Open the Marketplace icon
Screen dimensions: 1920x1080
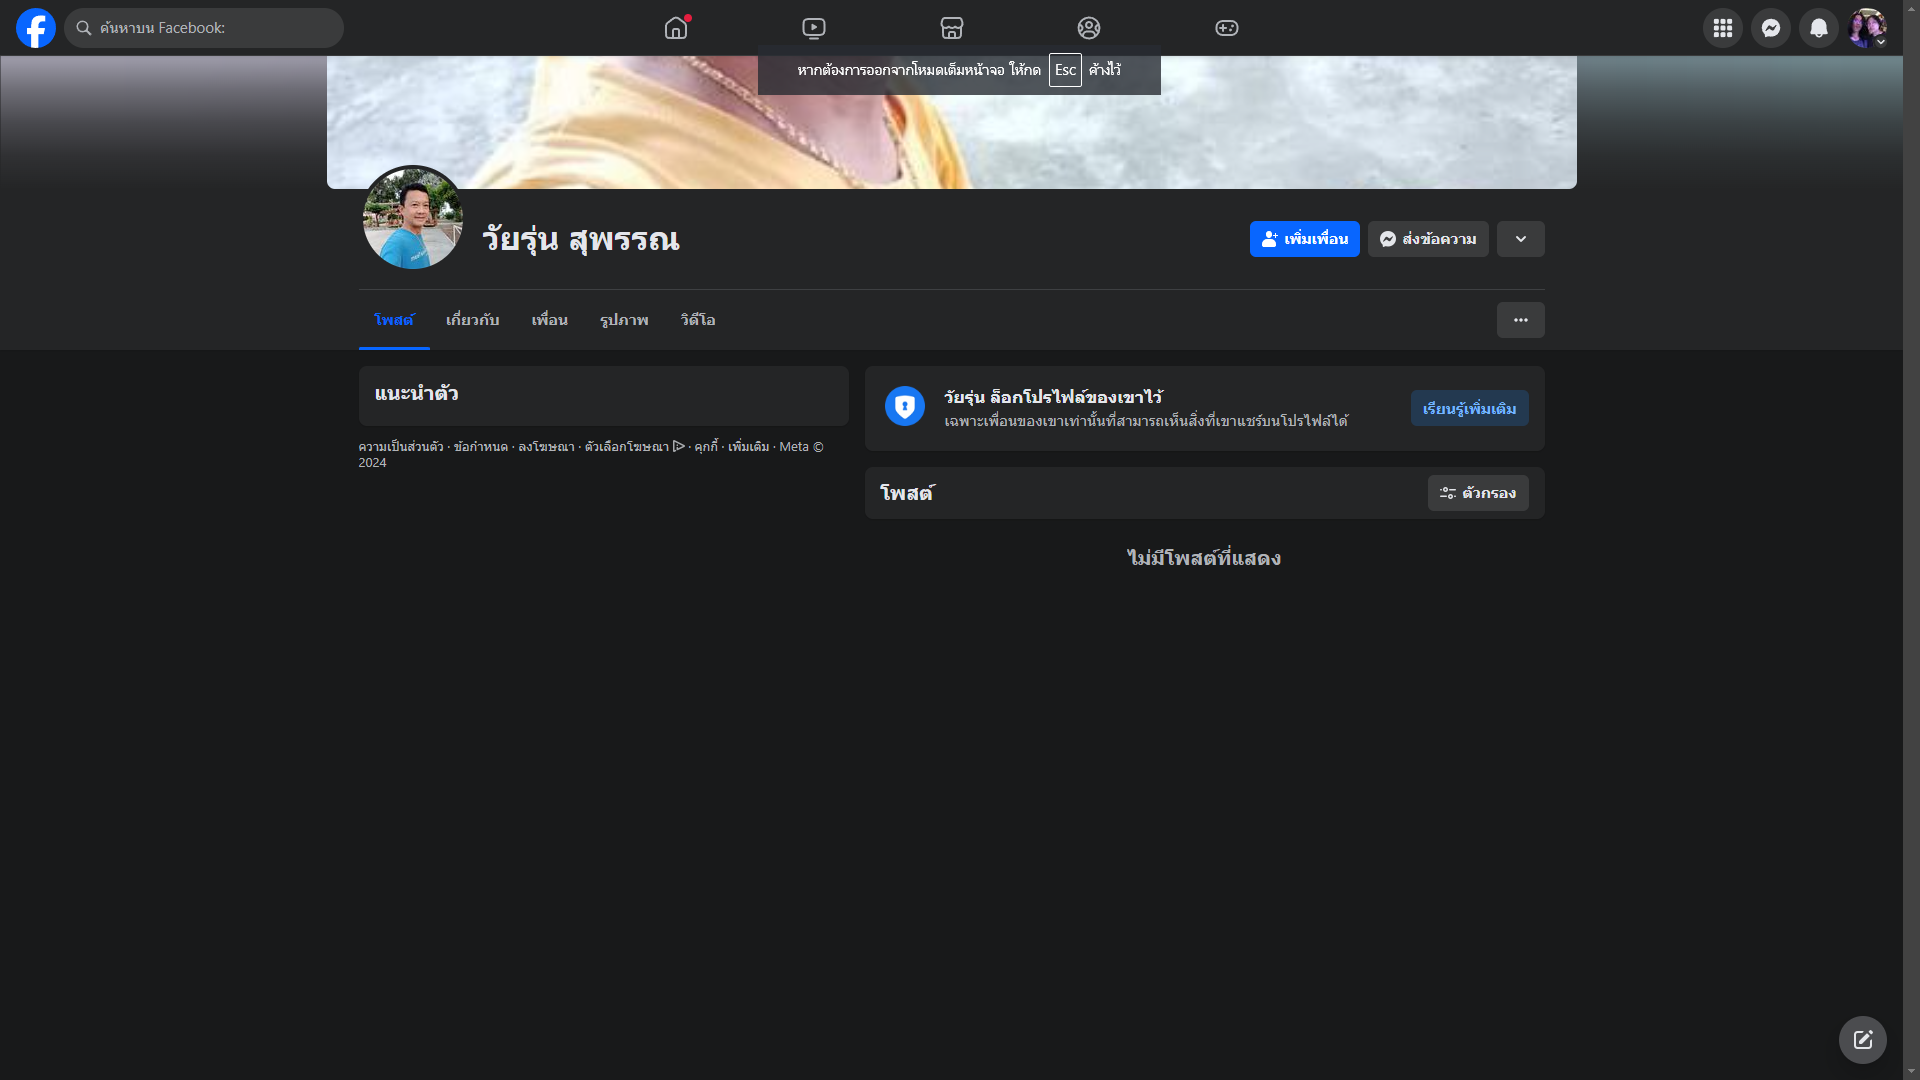click(952, 28)
